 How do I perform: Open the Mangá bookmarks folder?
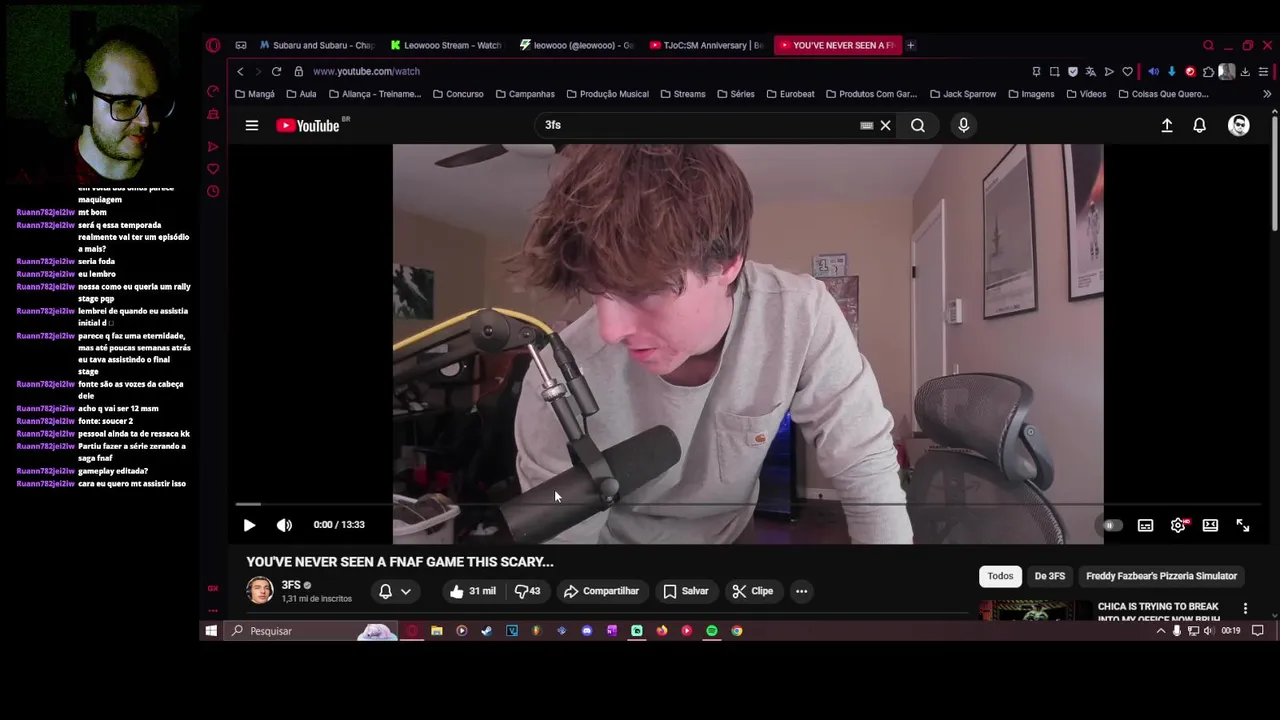pos(254,94)
